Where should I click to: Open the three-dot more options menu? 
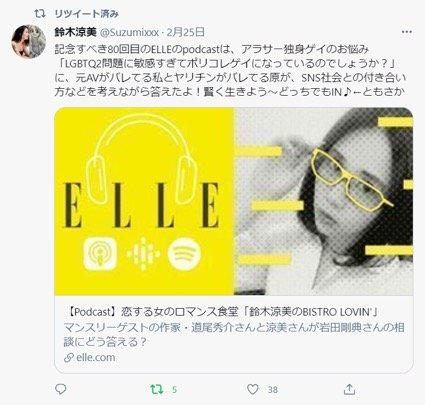click(x=407, y=32)
